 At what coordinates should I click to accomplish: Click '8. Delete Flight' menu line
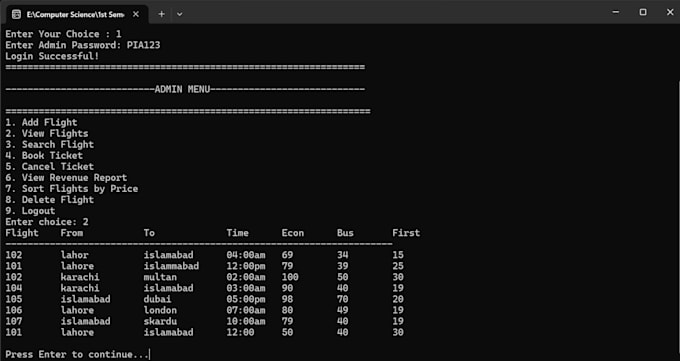(x=49, y=200)
